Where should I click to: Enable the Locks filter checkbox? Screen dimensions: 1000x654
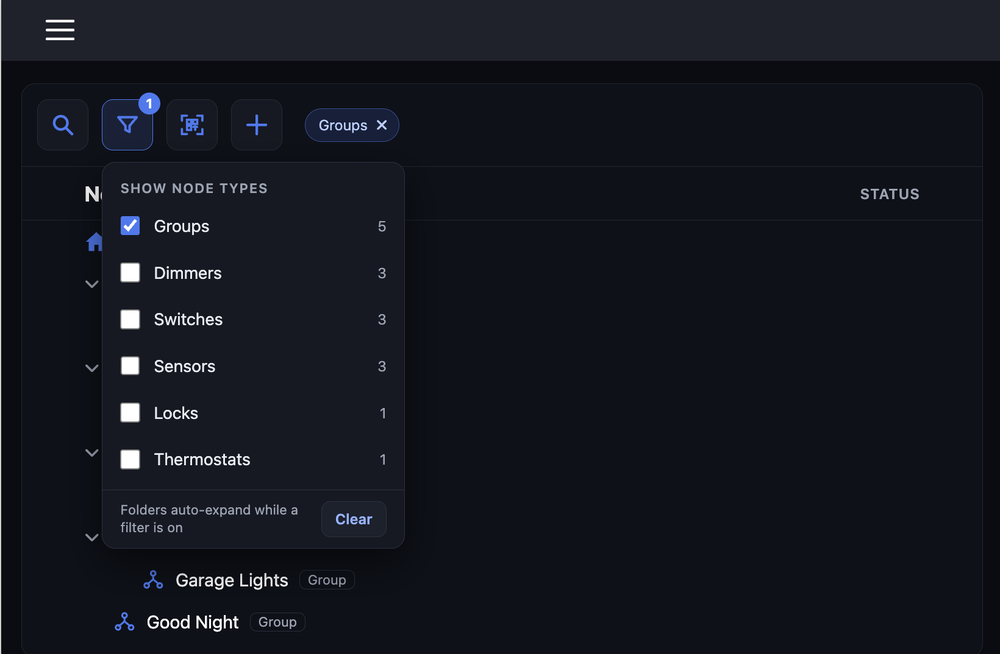click(x=130, y=412)
